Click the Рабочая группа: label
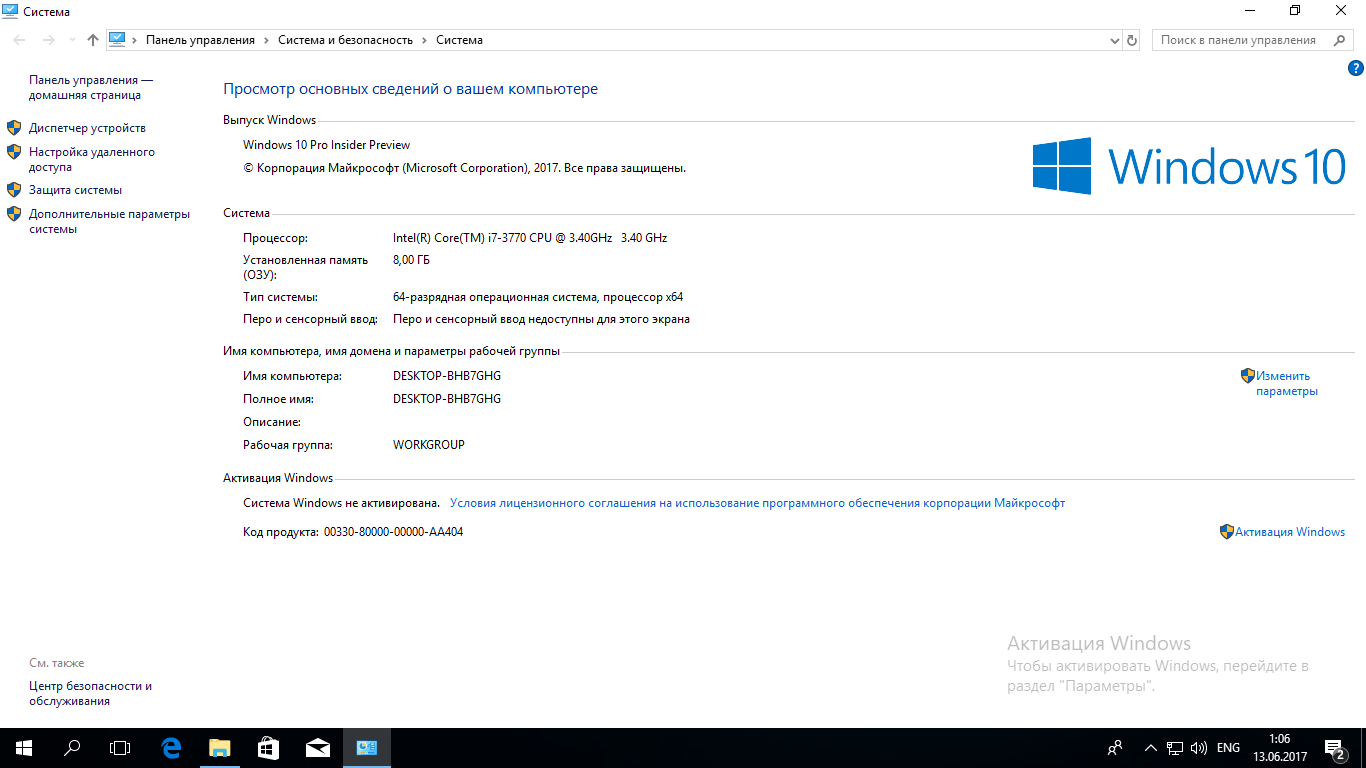 point(288,445)
